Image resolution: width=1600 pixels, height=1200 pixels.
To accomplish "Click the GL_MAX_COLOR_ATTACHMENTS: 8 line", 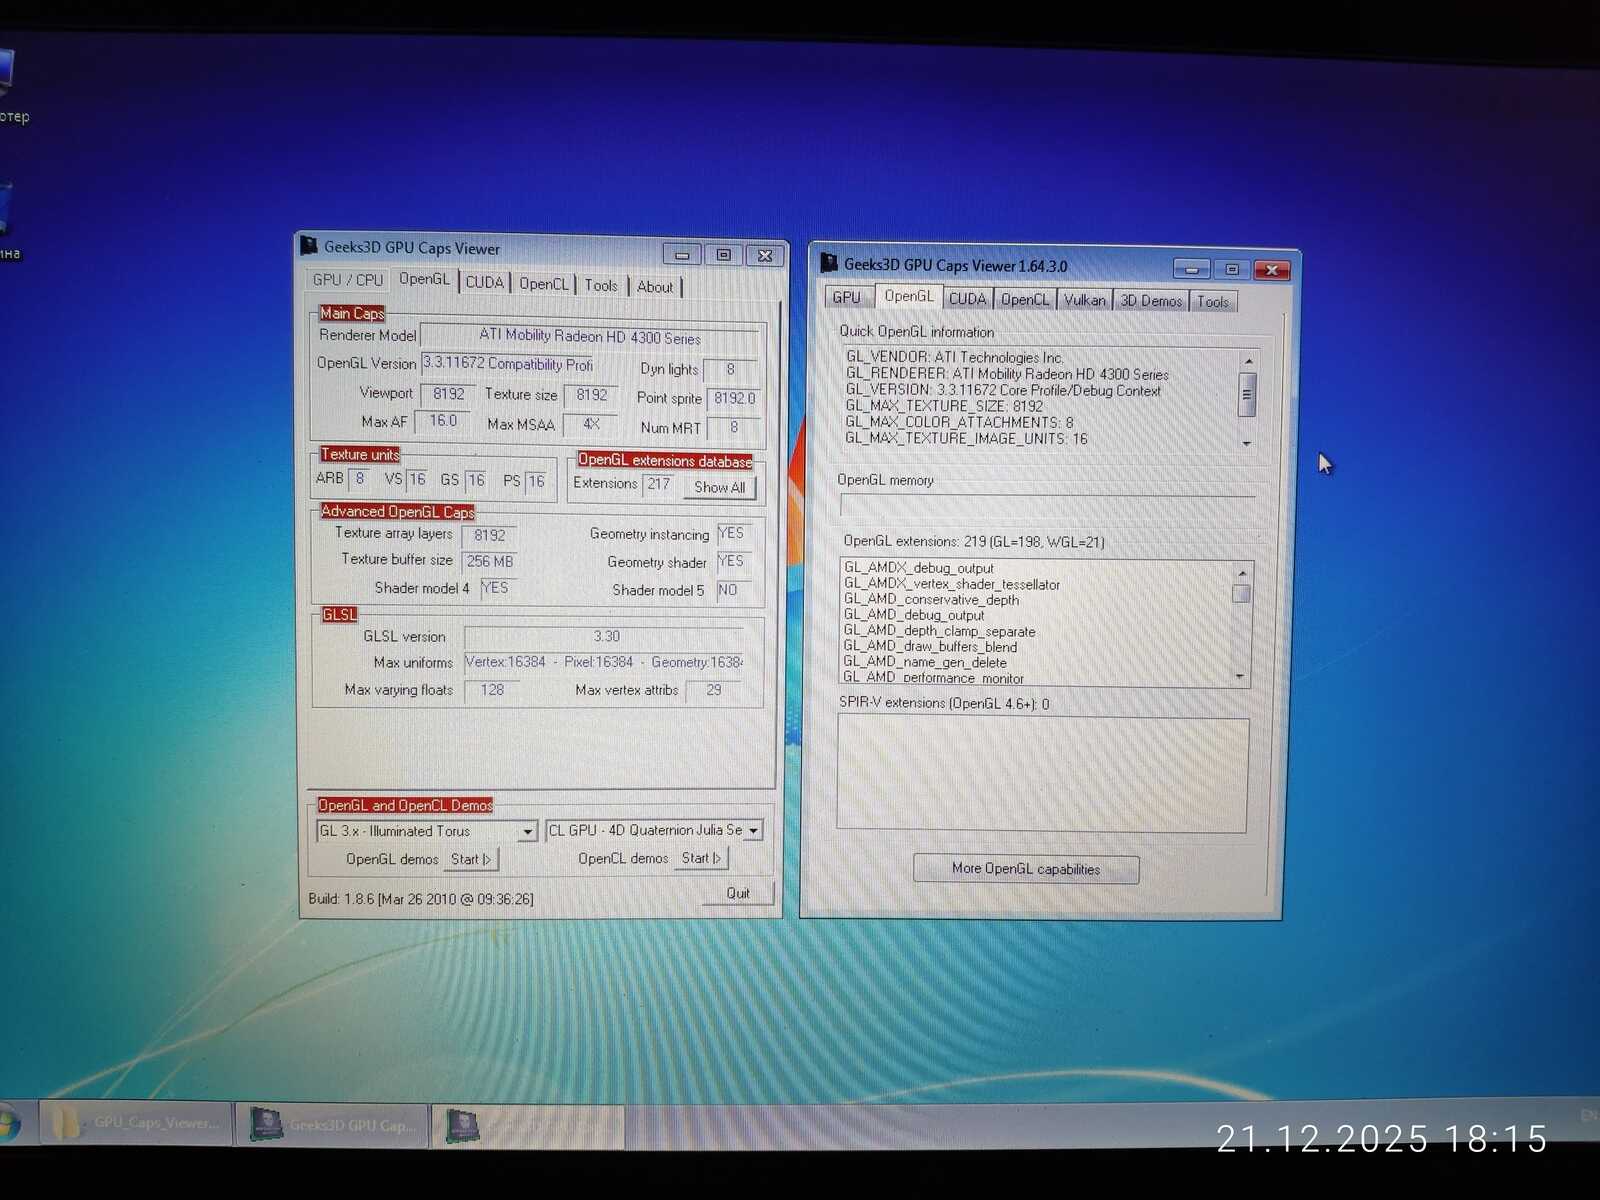I will 959,422.
